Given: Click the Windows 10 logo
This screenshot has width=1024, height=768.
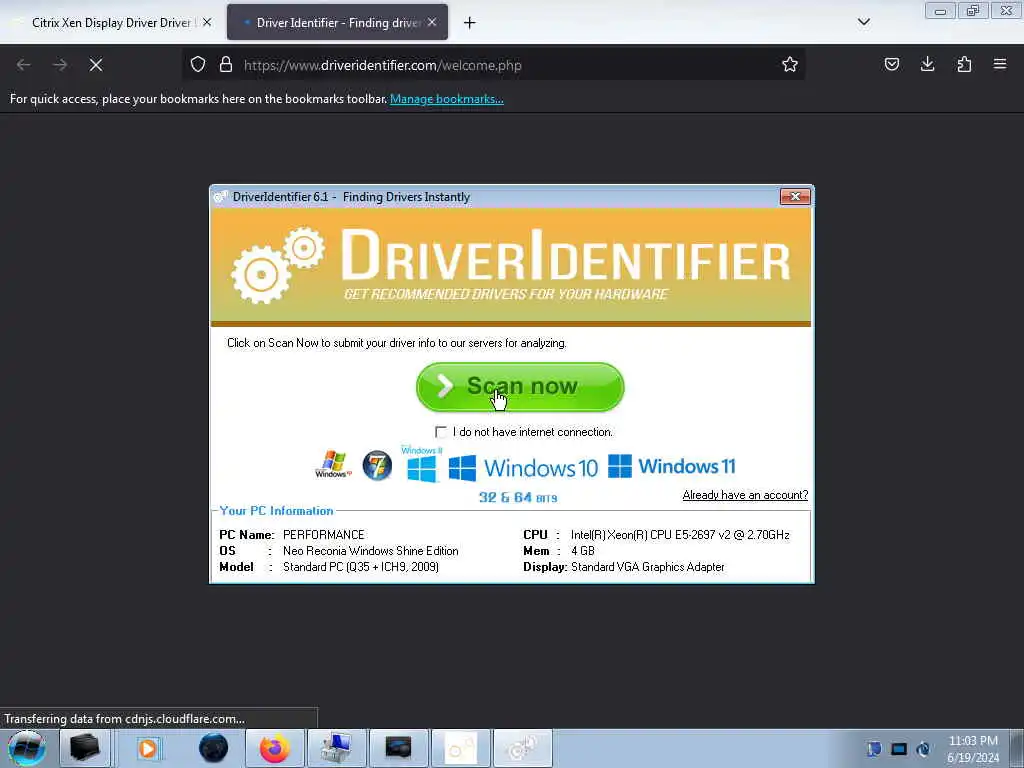Looking at the screenshot, I should 523,468.
